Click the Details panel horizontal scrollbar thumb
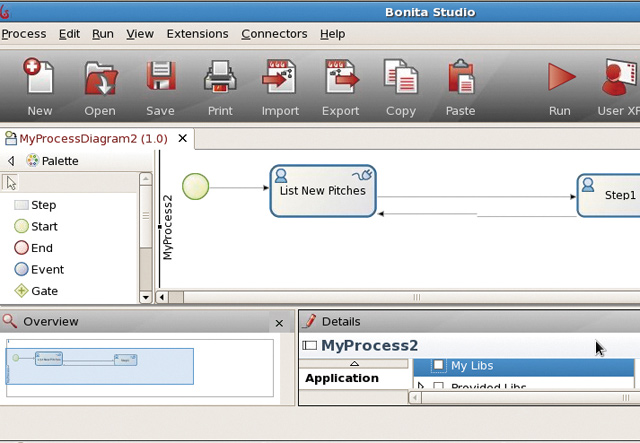640x443 pixels. point(531,397)
